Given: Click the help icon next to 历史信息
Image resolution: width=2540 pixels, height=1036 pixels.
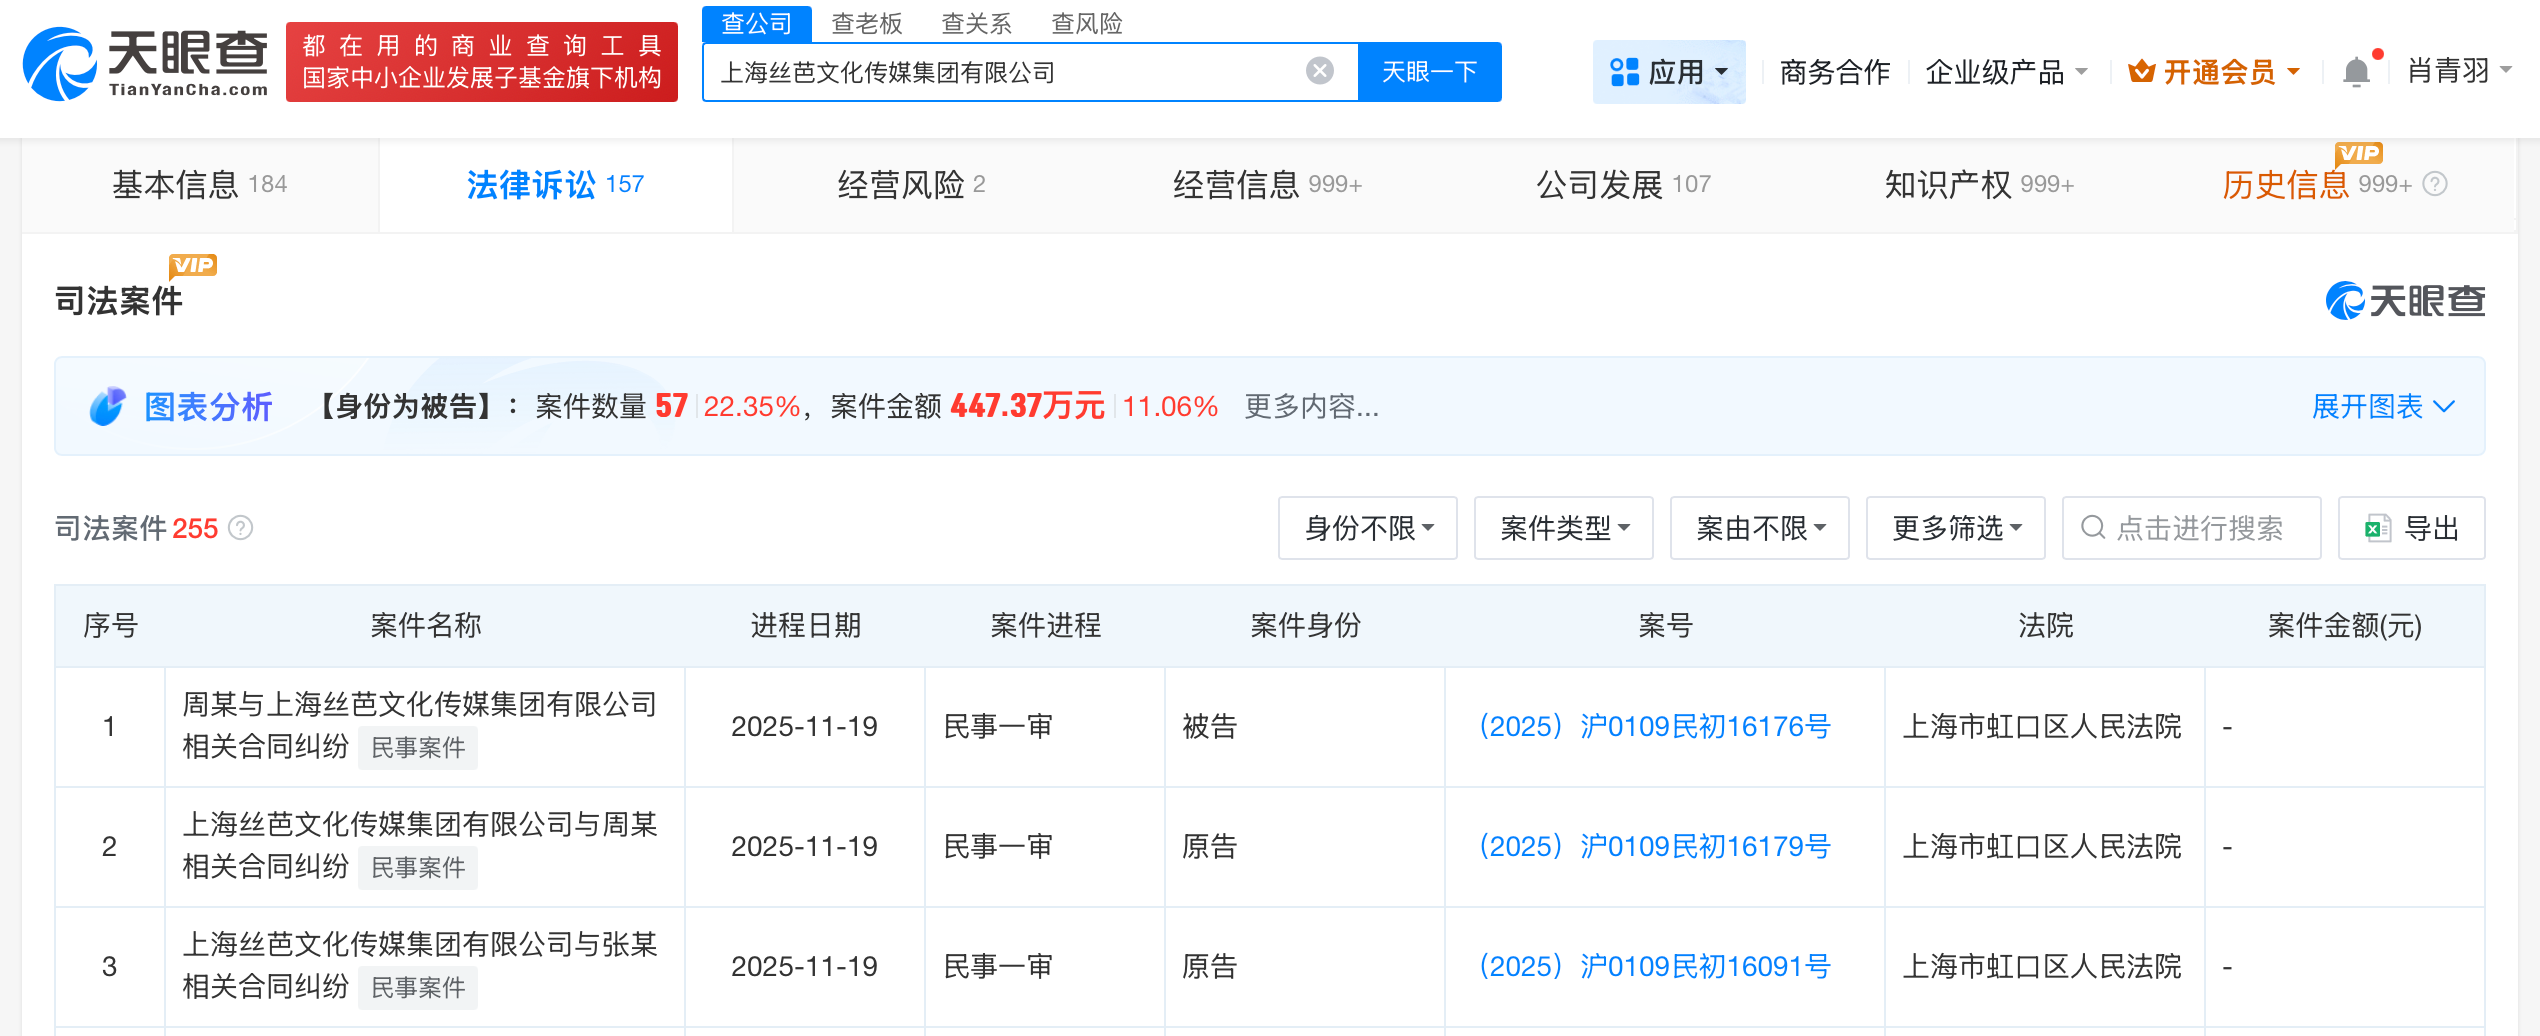Looking at the screenshot, I should (x=2437, y=184).
